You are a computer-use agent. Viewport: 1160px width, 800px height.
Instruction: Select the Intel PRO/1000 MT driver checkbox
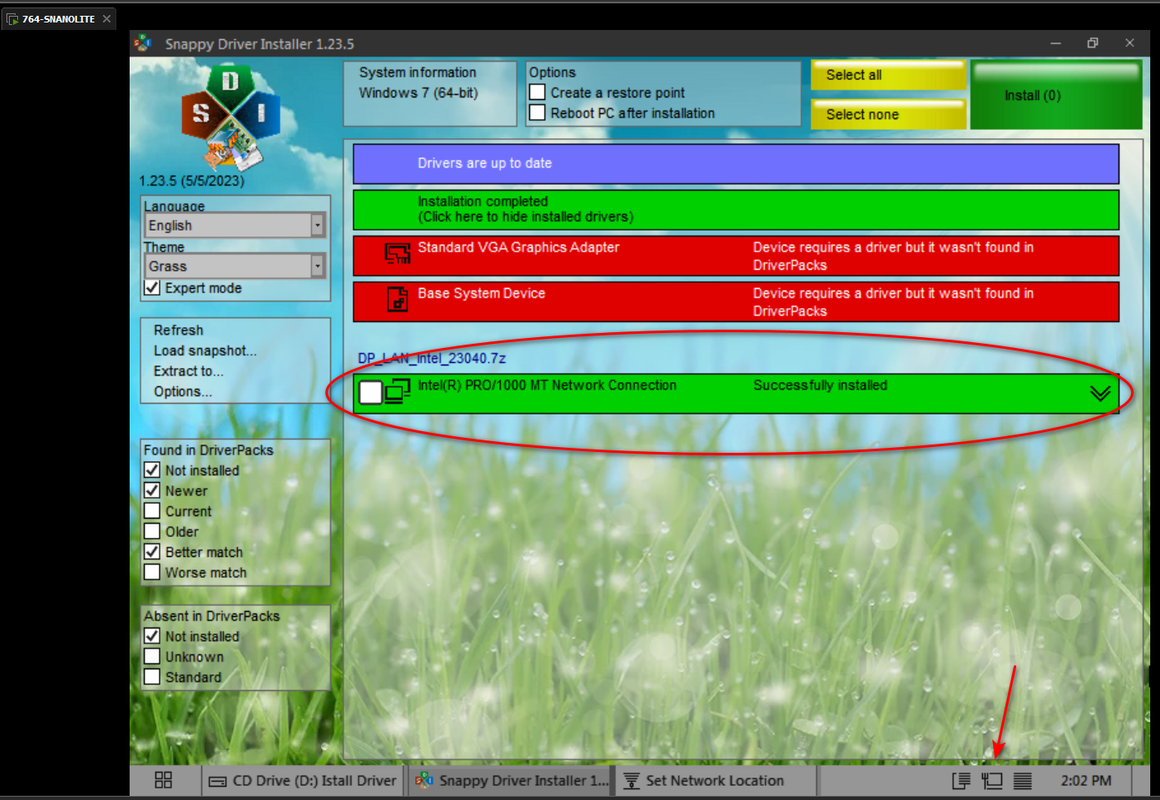371,392
